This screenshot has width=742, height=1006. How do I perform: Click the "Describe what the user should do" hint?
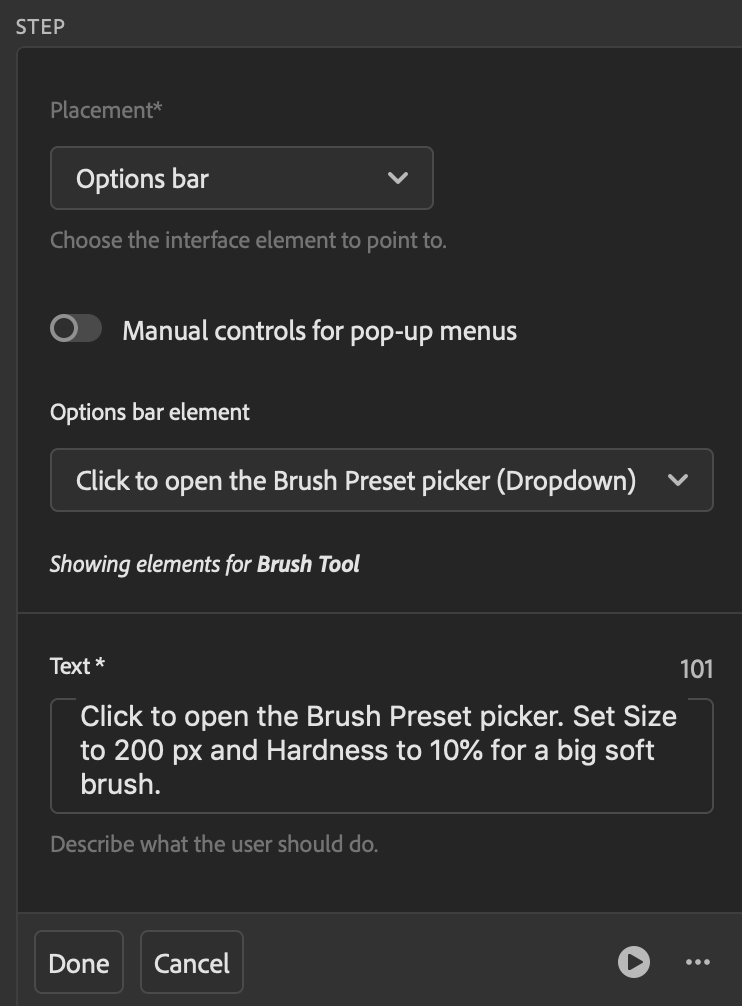click(x=214, y=844)
